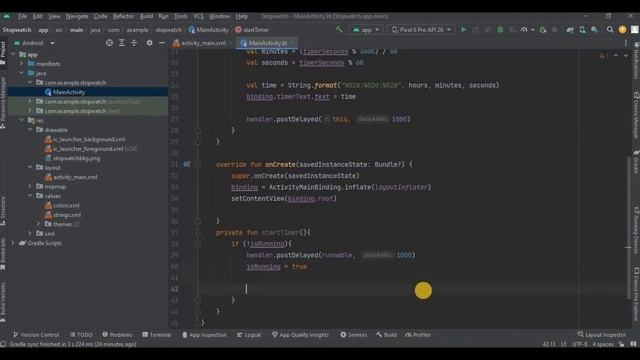Open Logcat tool window

click(249, 335)
